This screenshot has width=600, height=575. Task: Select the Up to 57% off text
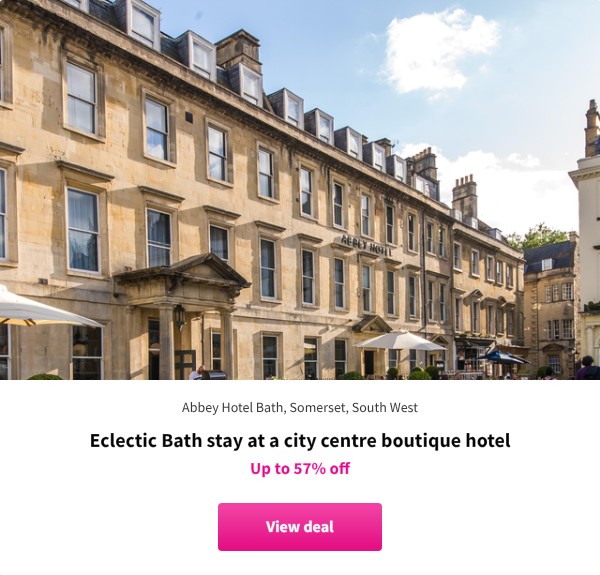pos(300,469)
